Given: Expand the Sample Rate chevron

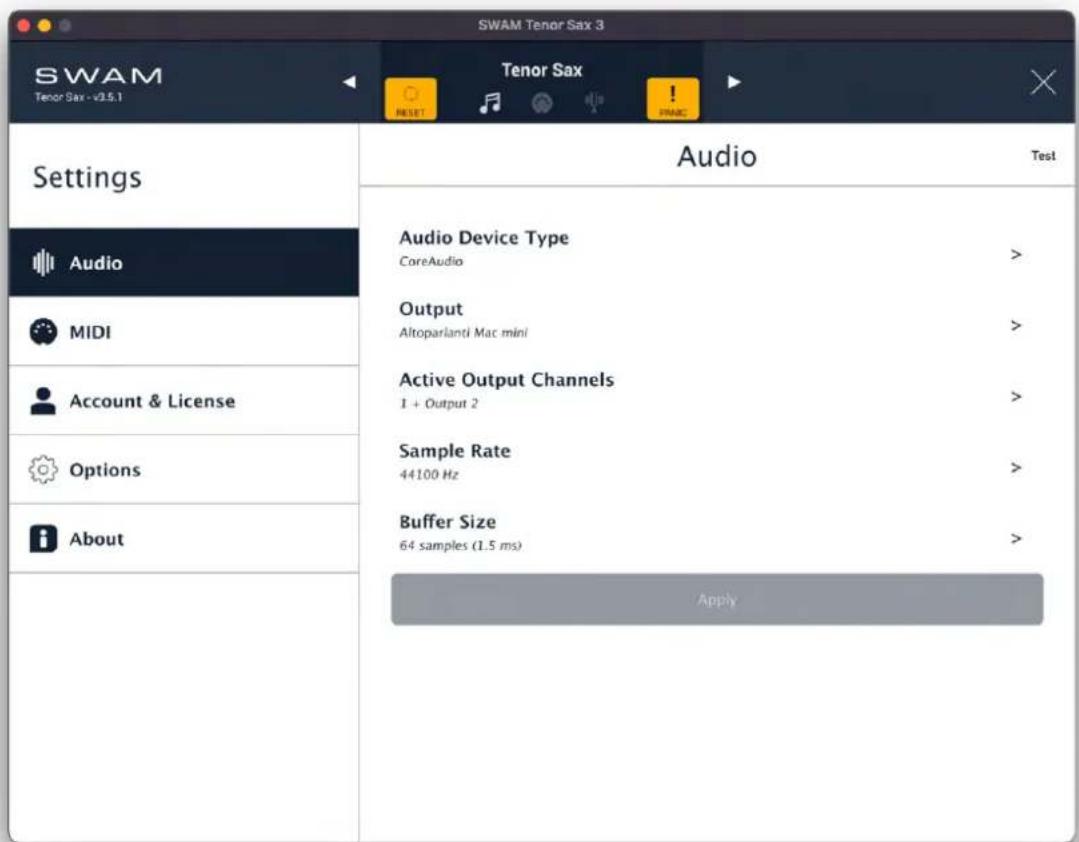Looking at the screenshot, I should (1016, 468).
